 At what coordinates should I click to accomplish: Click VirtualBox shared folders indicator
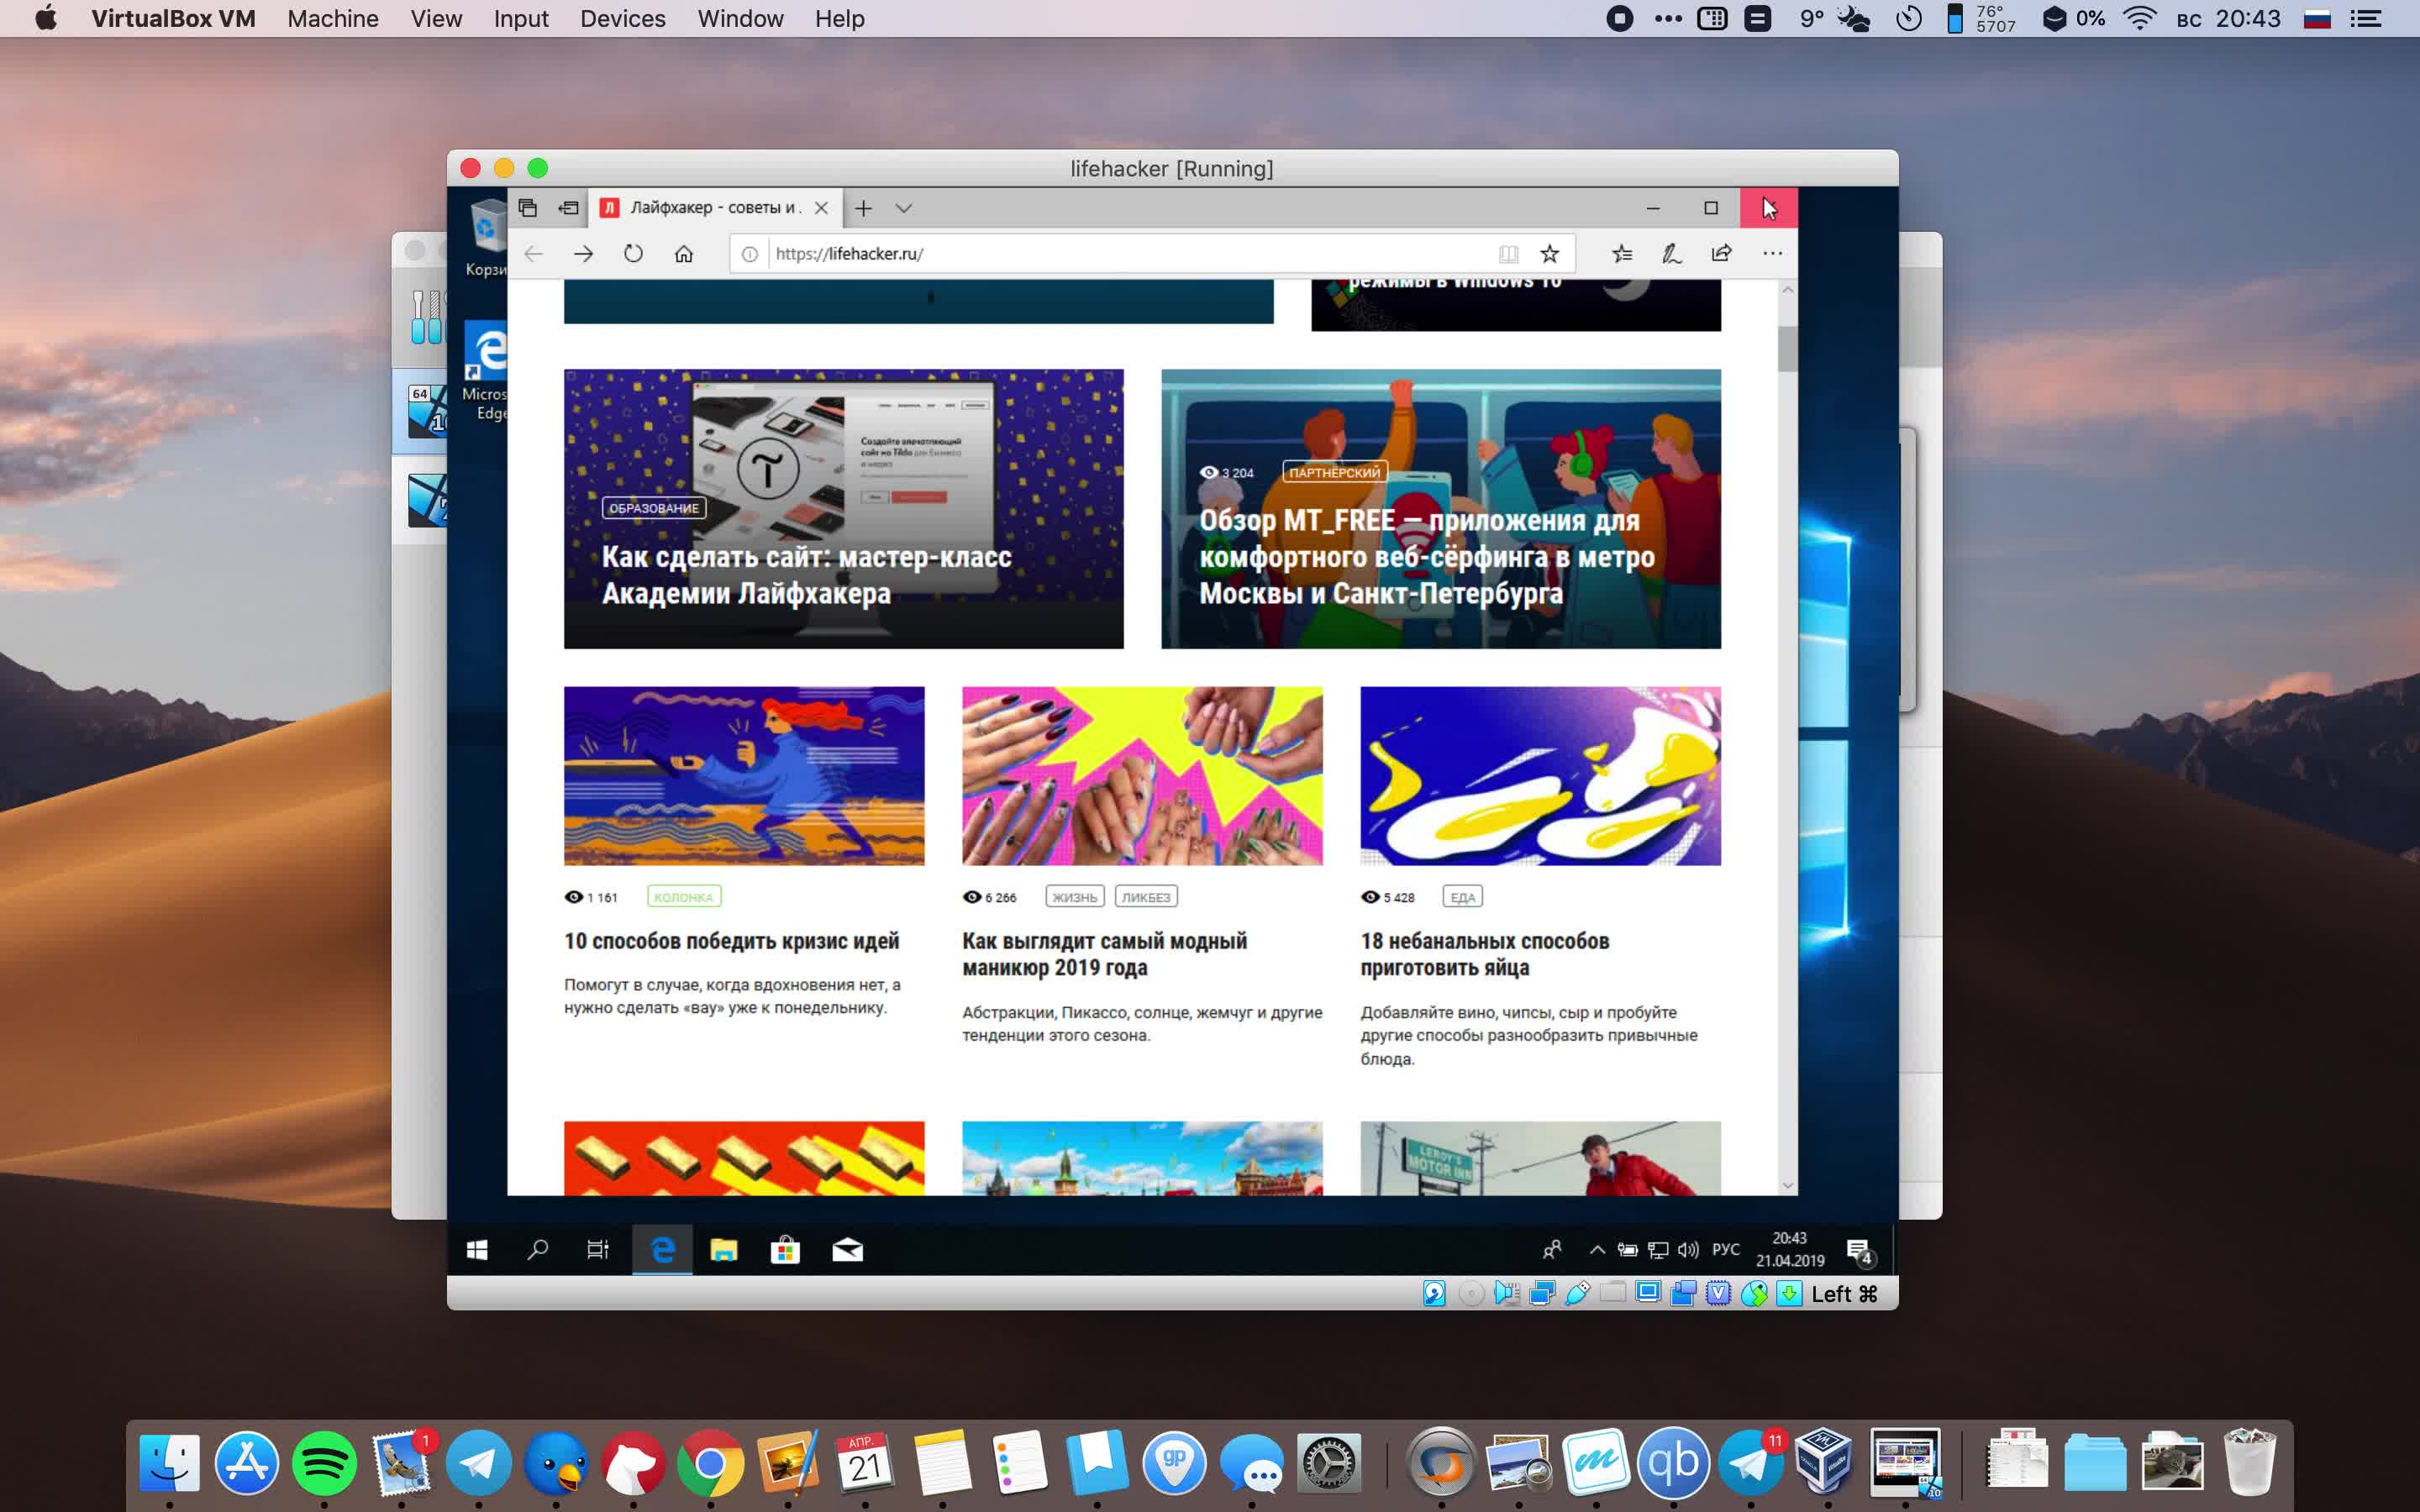coord(1612,1294)
